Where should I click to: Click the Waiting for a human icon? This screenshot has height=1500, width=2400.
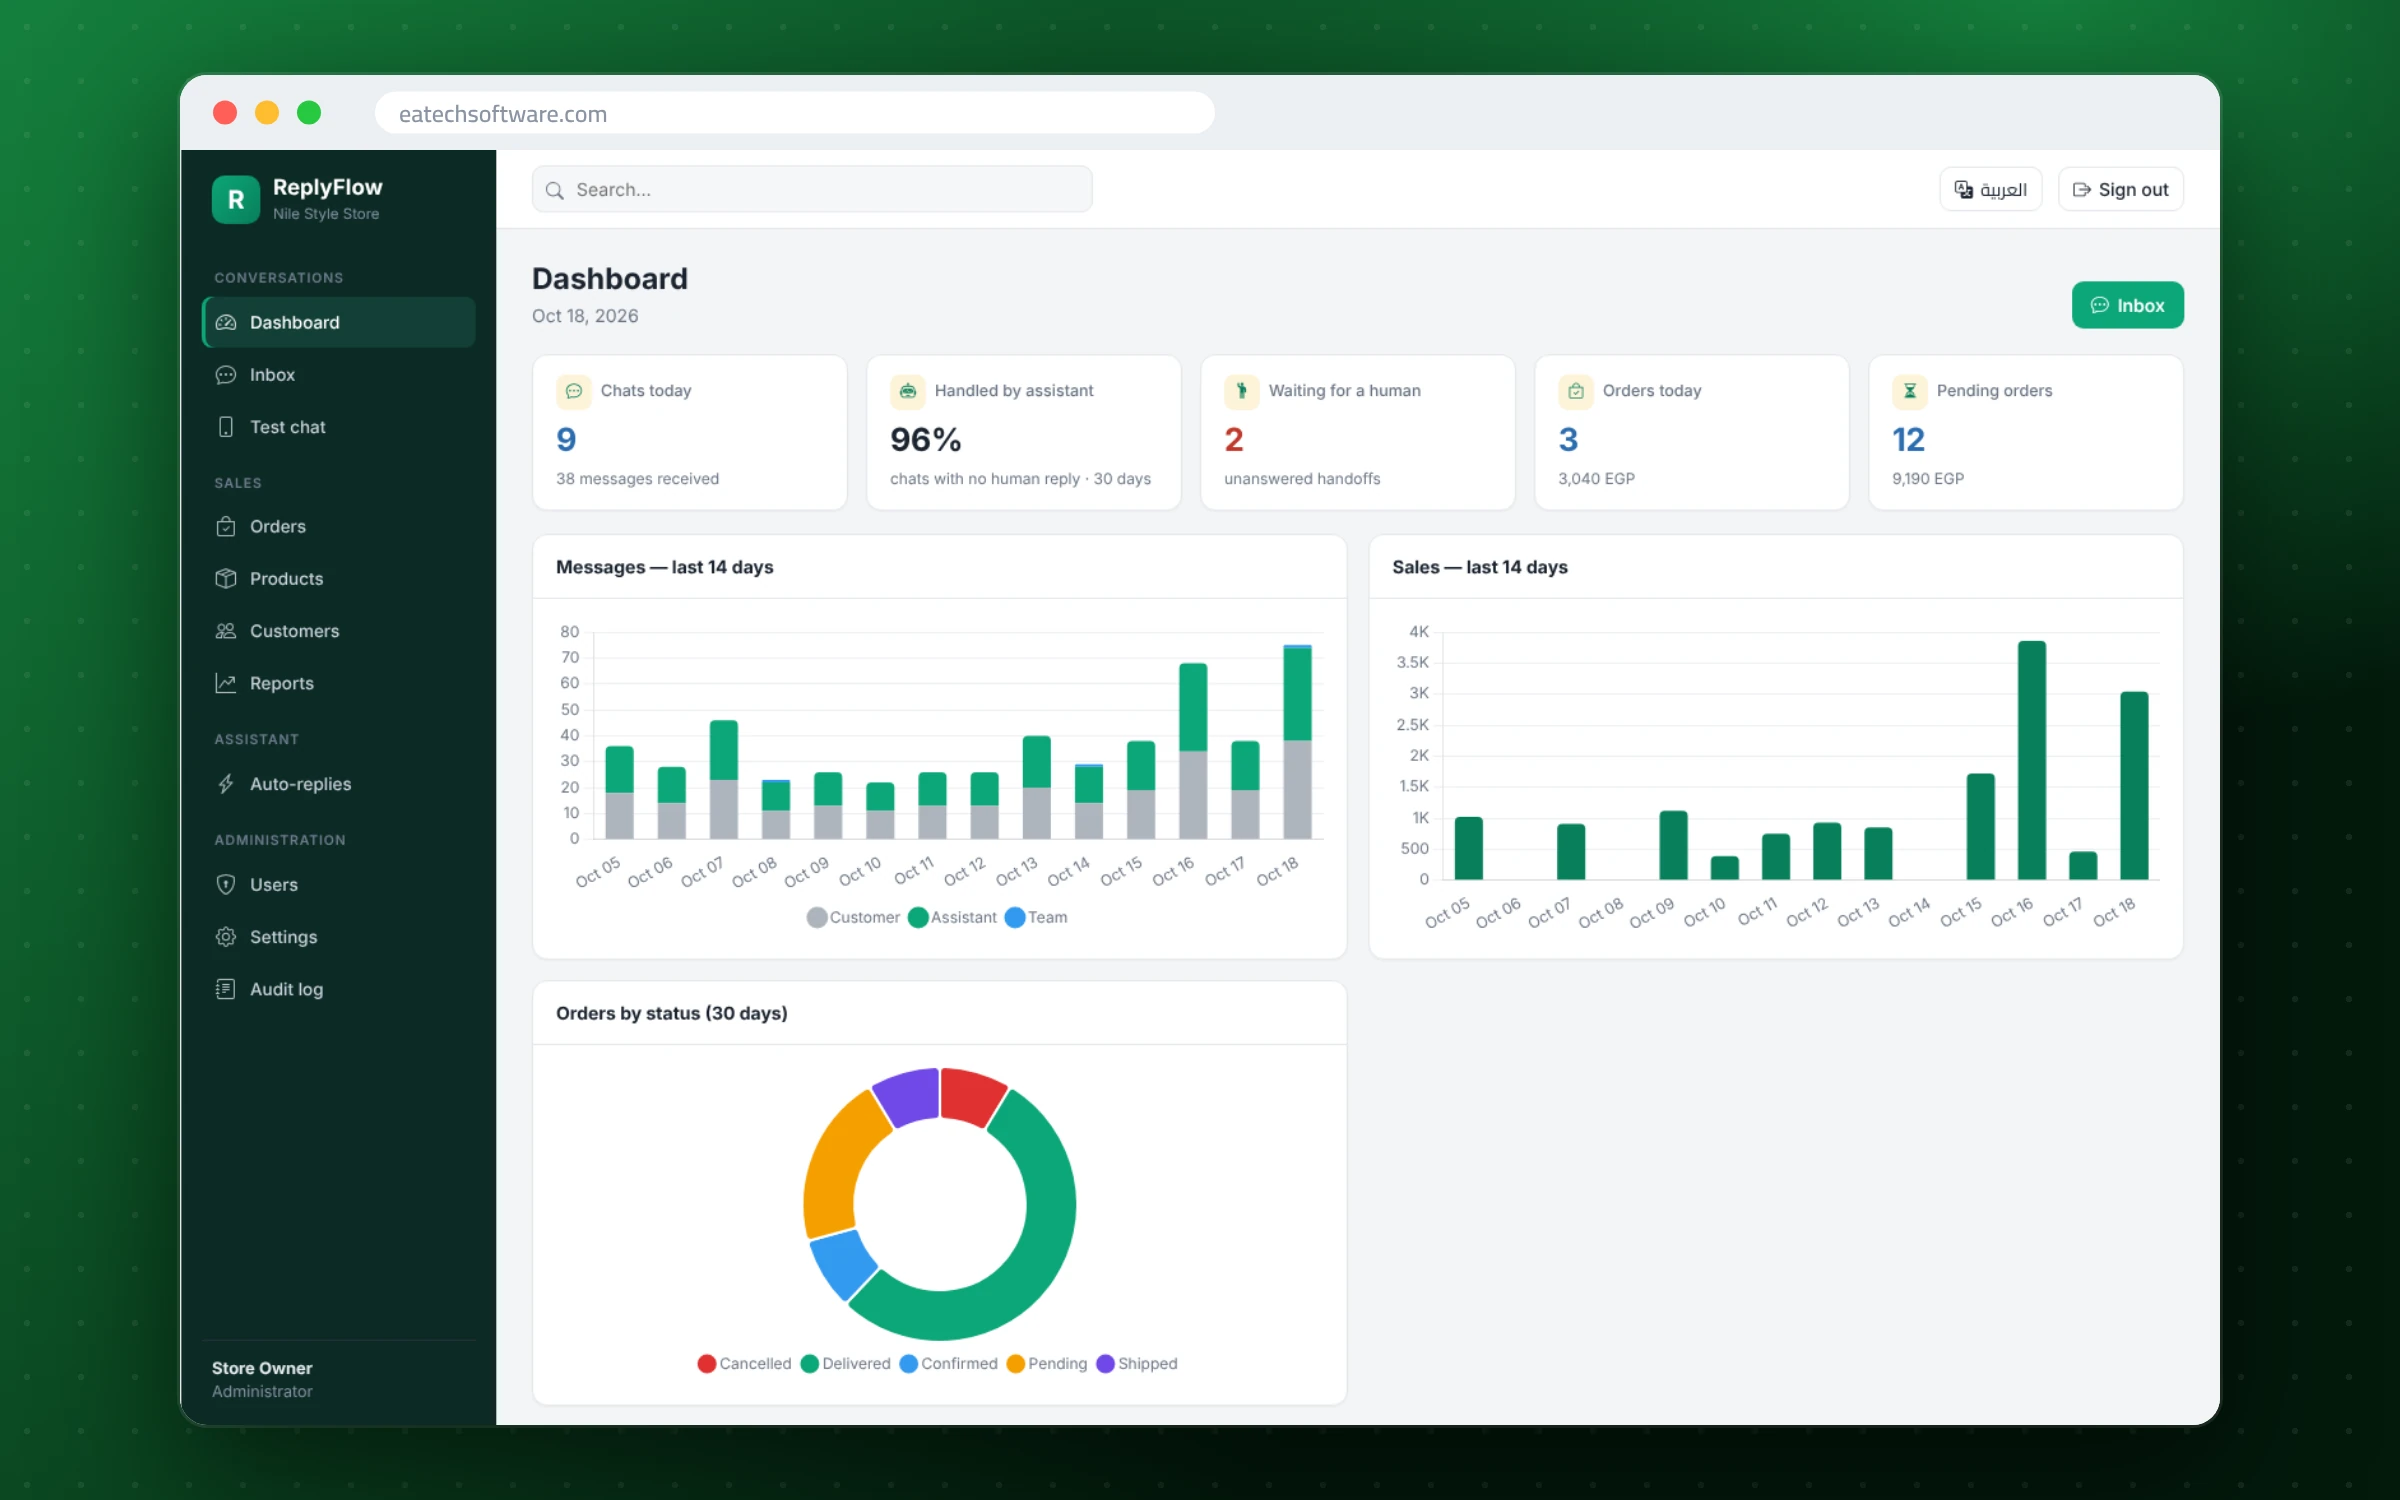click(1242, 390)
